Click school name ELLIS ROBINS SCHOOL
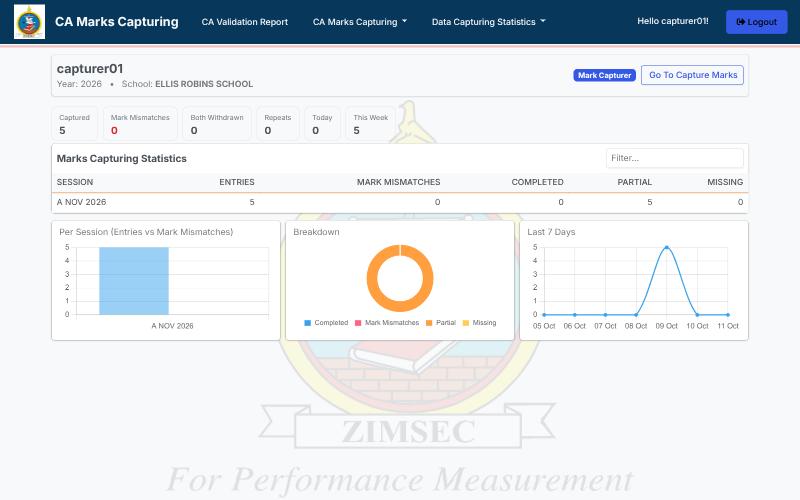The image size is (800, 500). 204,84
